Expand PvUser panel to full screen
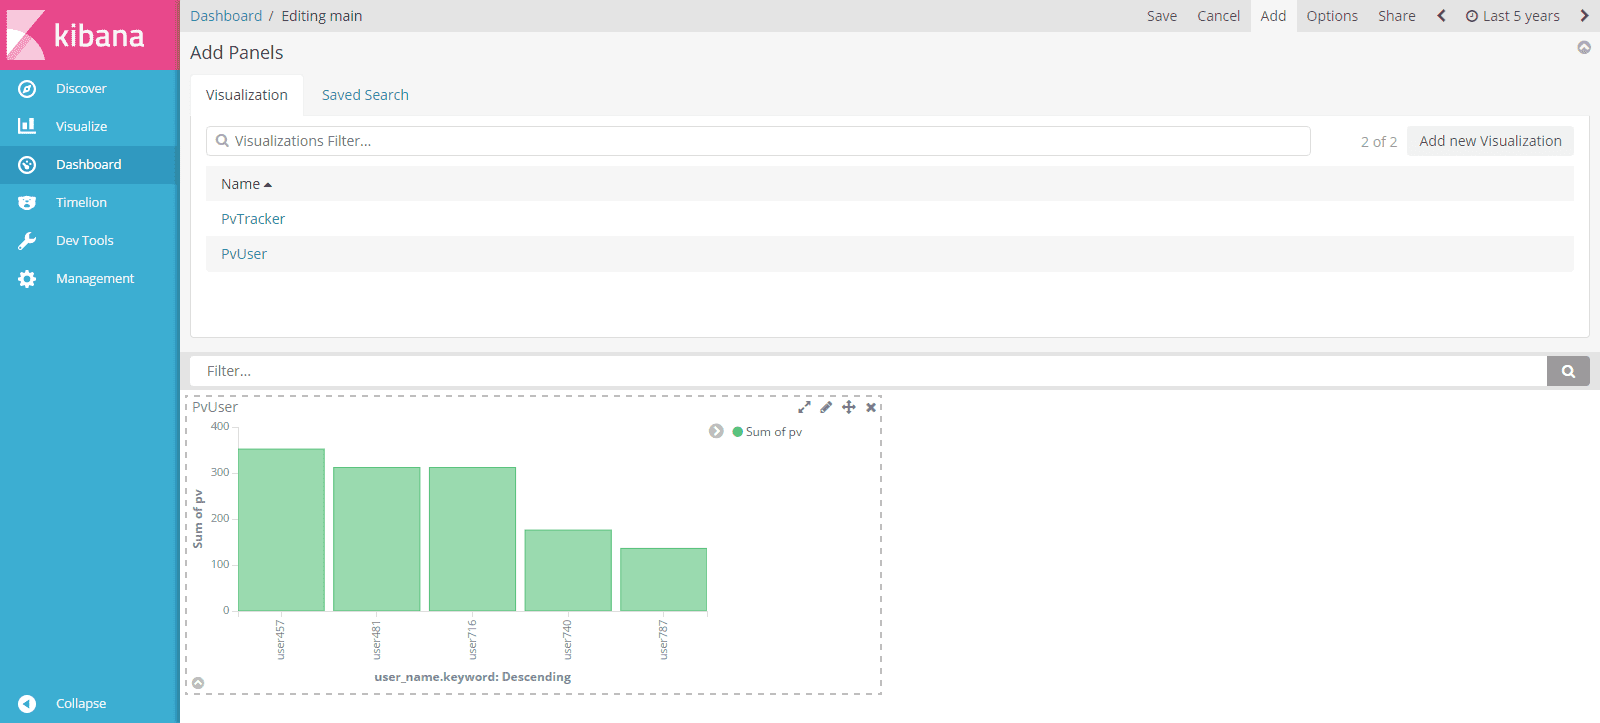The width and height of the screenshot is (1600, 723). coord(804,407)
